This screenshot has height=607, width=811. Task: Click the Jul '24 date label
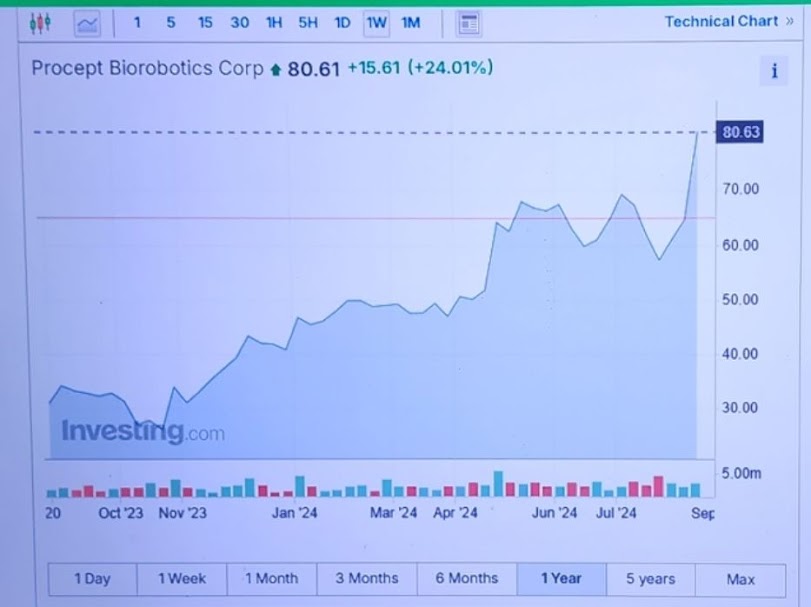[616, 513]
